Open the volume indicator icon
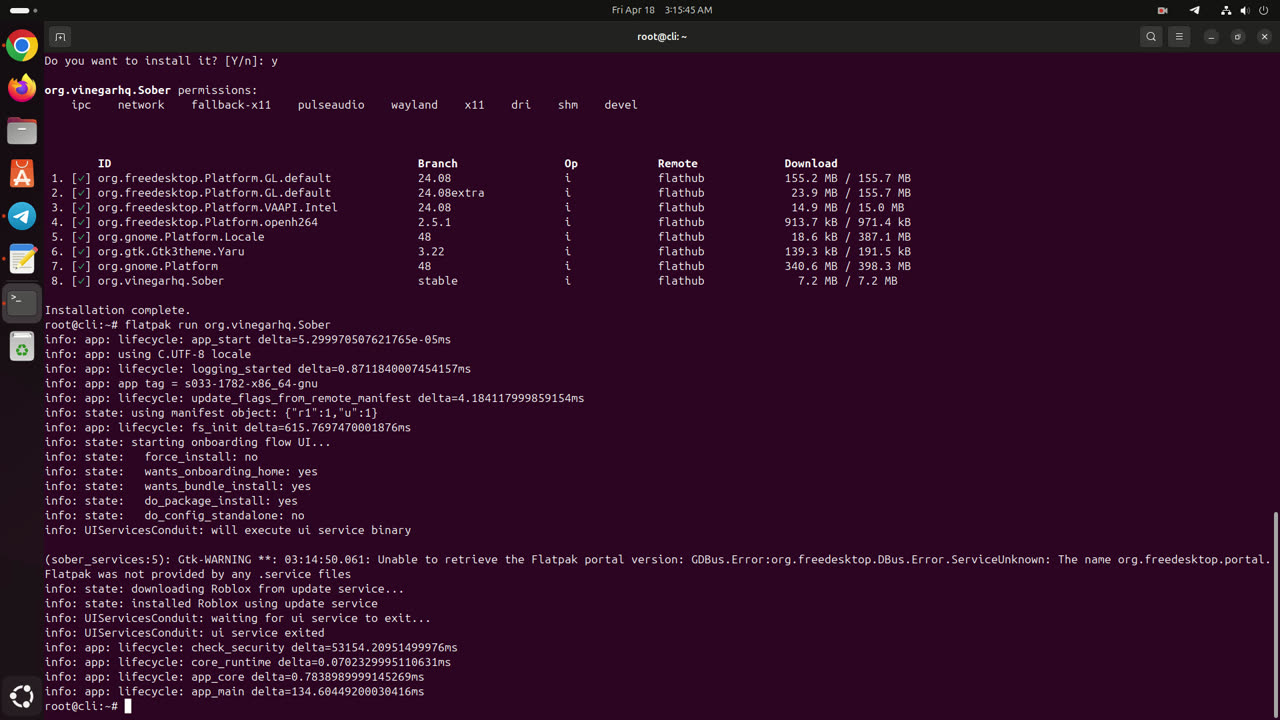The image size is (1280, 720). (x=1245, y=10)
